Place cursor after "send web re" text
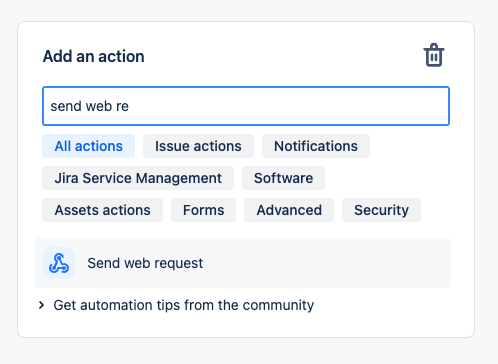Screen dimensions: 498x364 (x=130, y=106)
